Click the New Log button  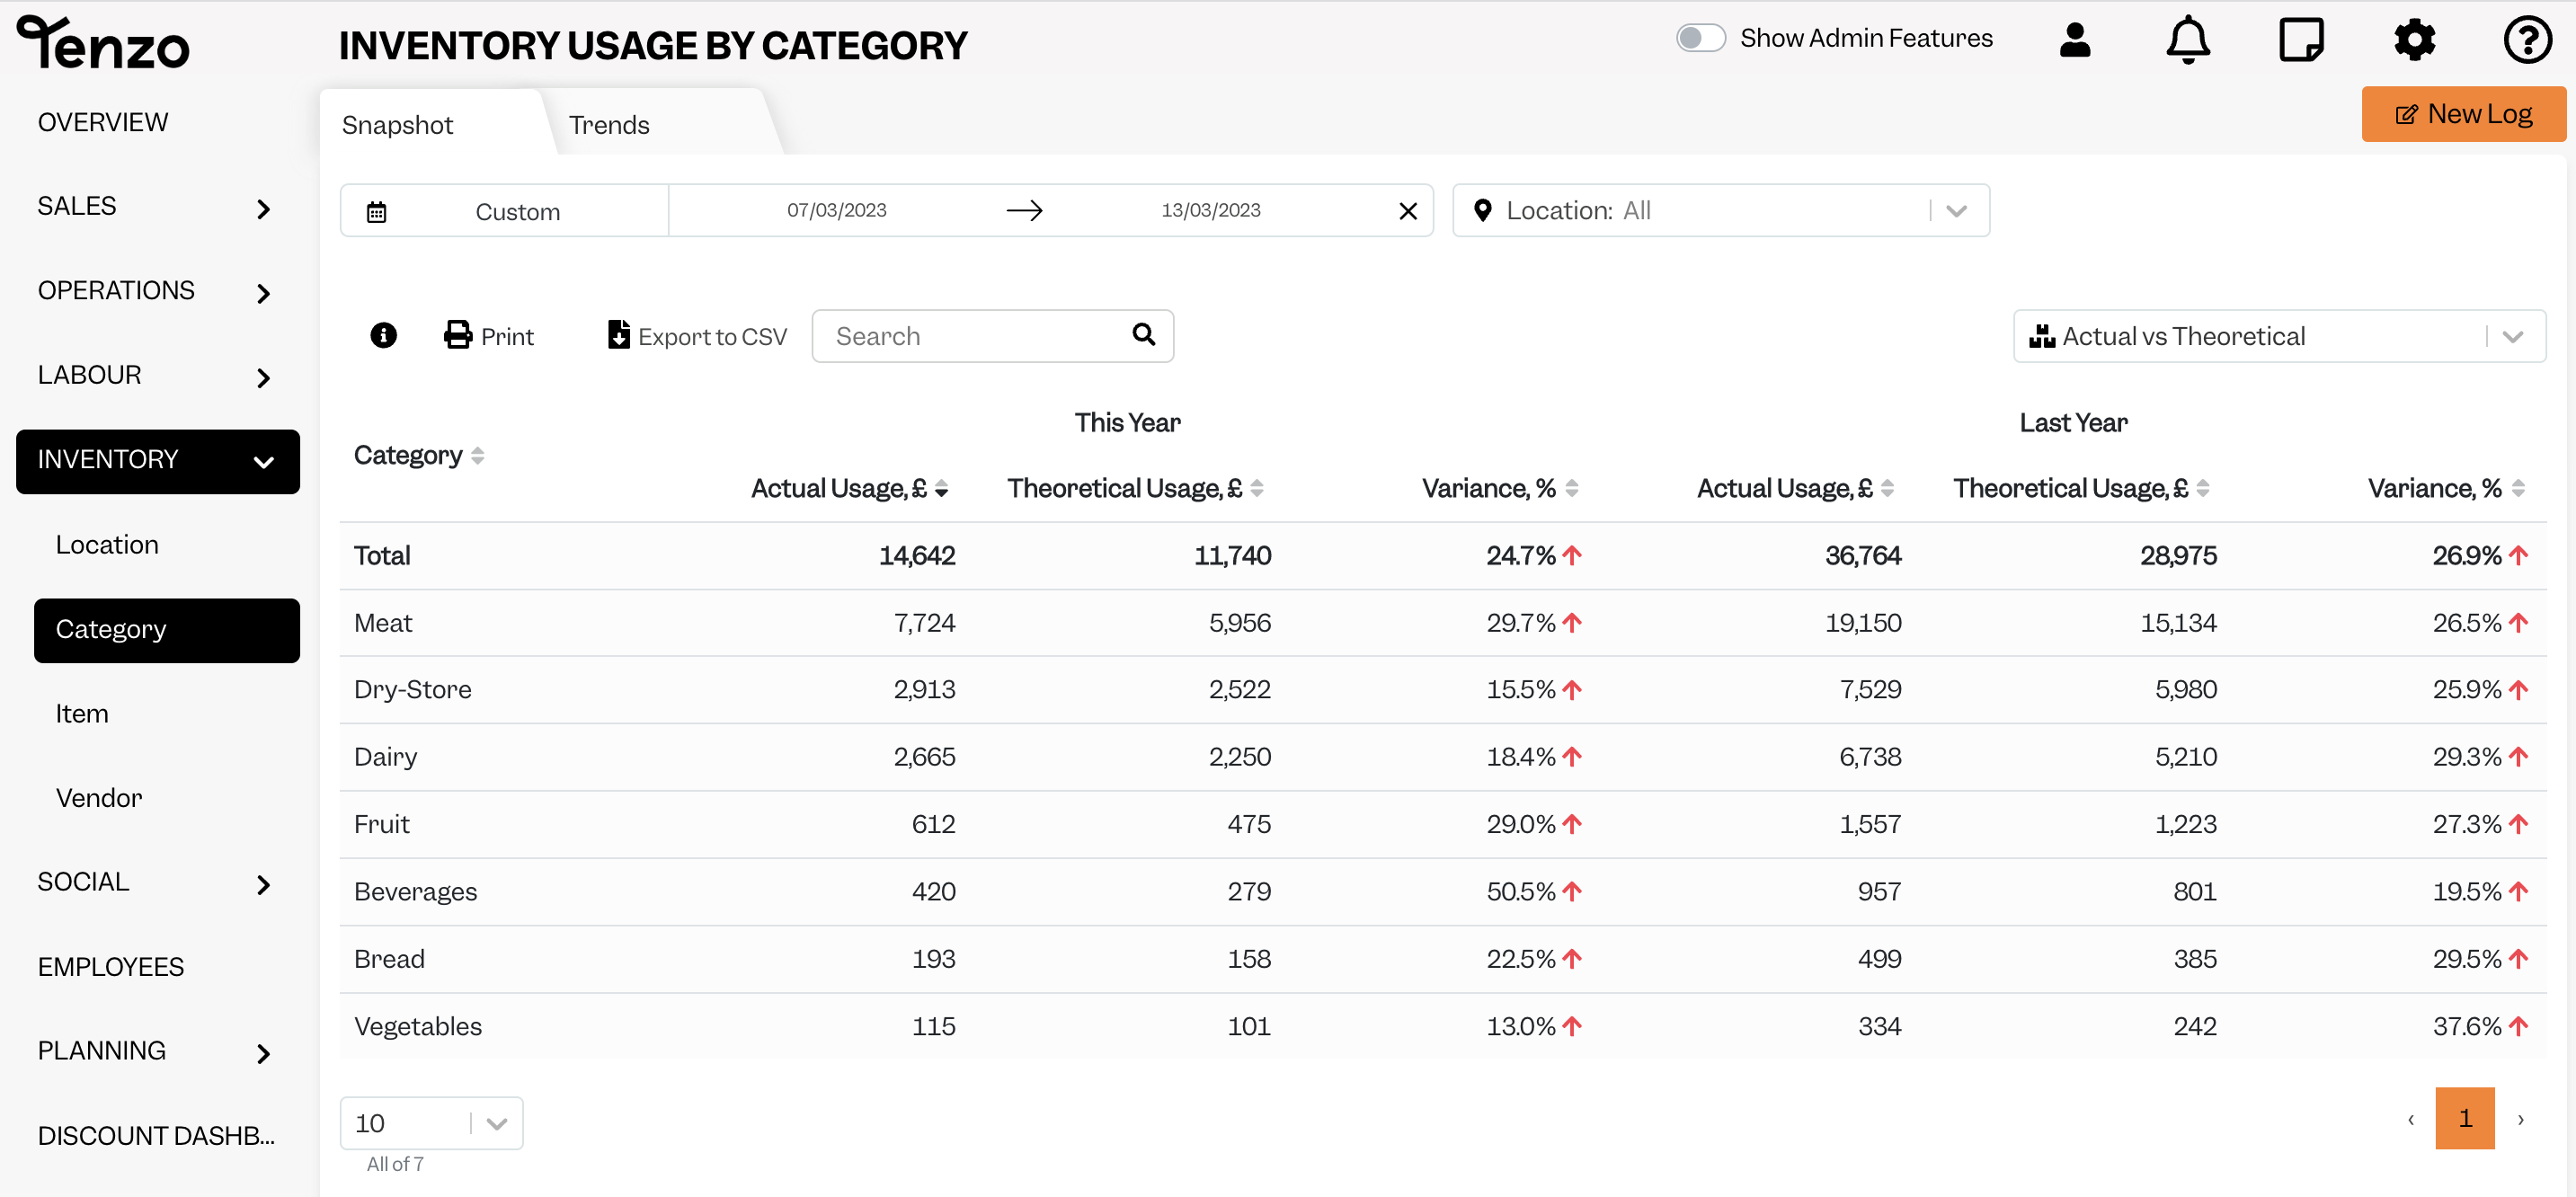pyautogui.click(x=2463, y=114)
